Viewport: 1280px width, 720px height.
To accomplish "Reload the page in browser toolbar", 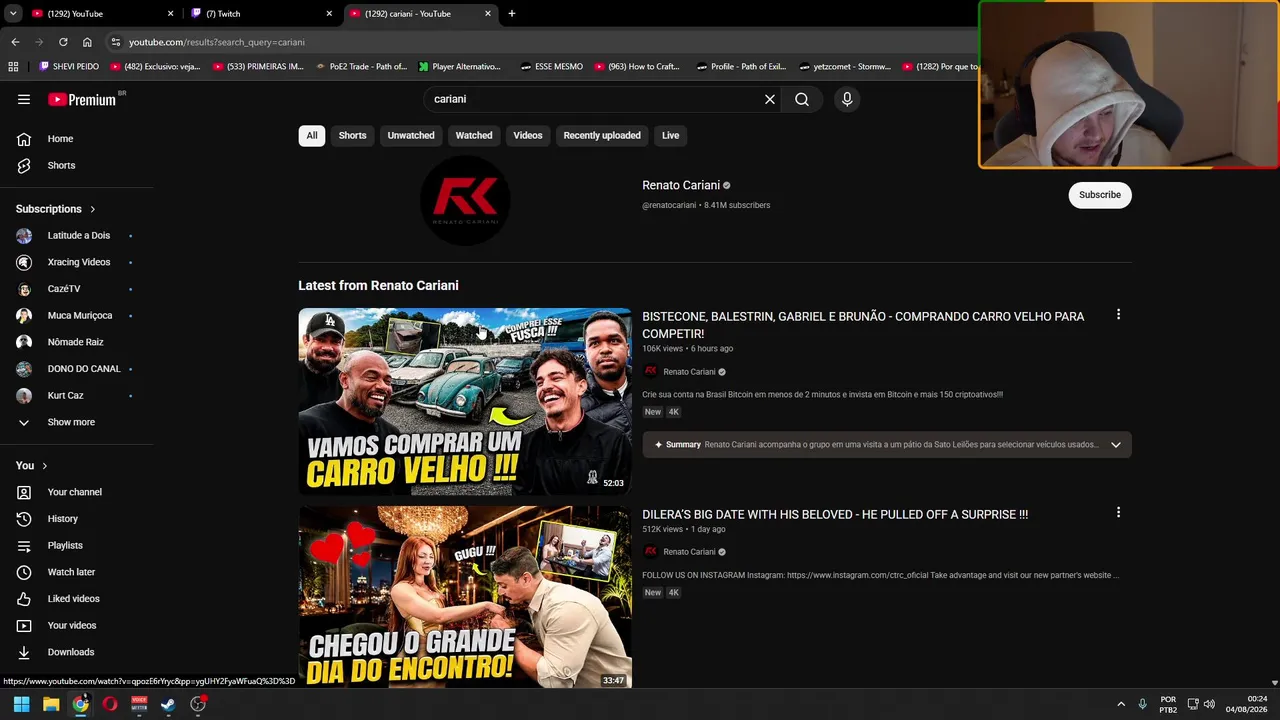I will pos(63,42).
